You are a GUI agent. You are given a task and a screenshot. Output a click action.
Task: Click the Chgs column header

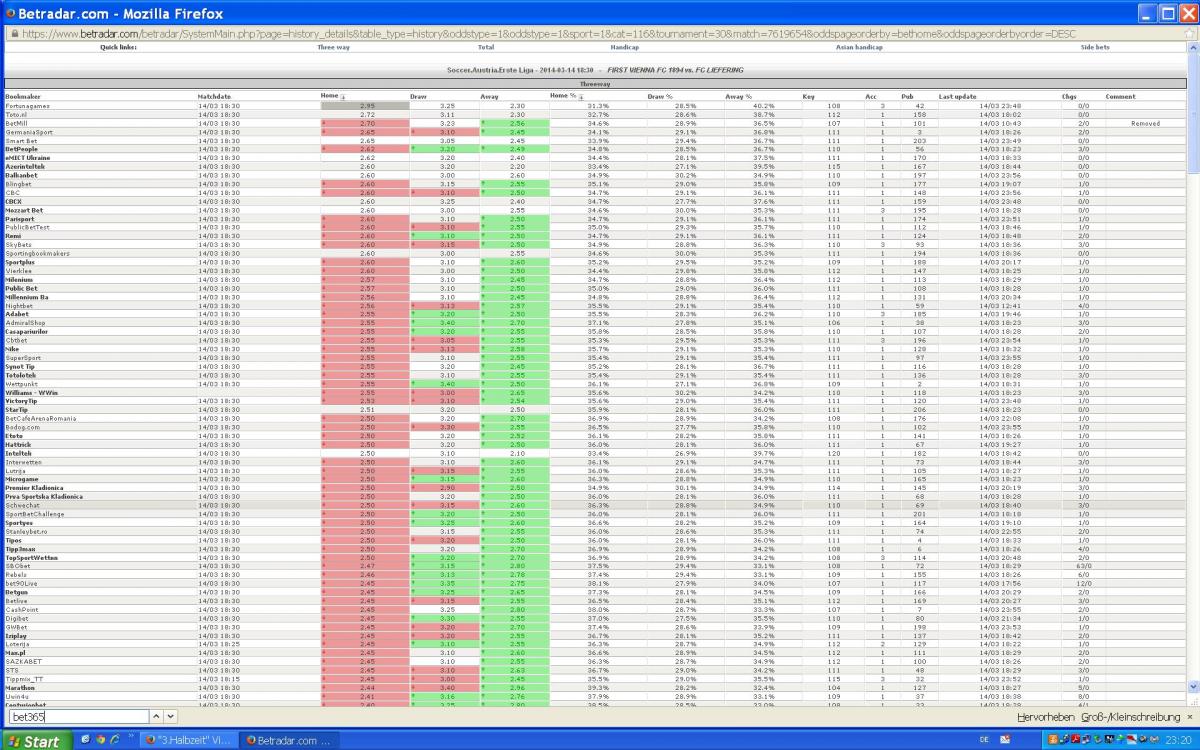1069,97
